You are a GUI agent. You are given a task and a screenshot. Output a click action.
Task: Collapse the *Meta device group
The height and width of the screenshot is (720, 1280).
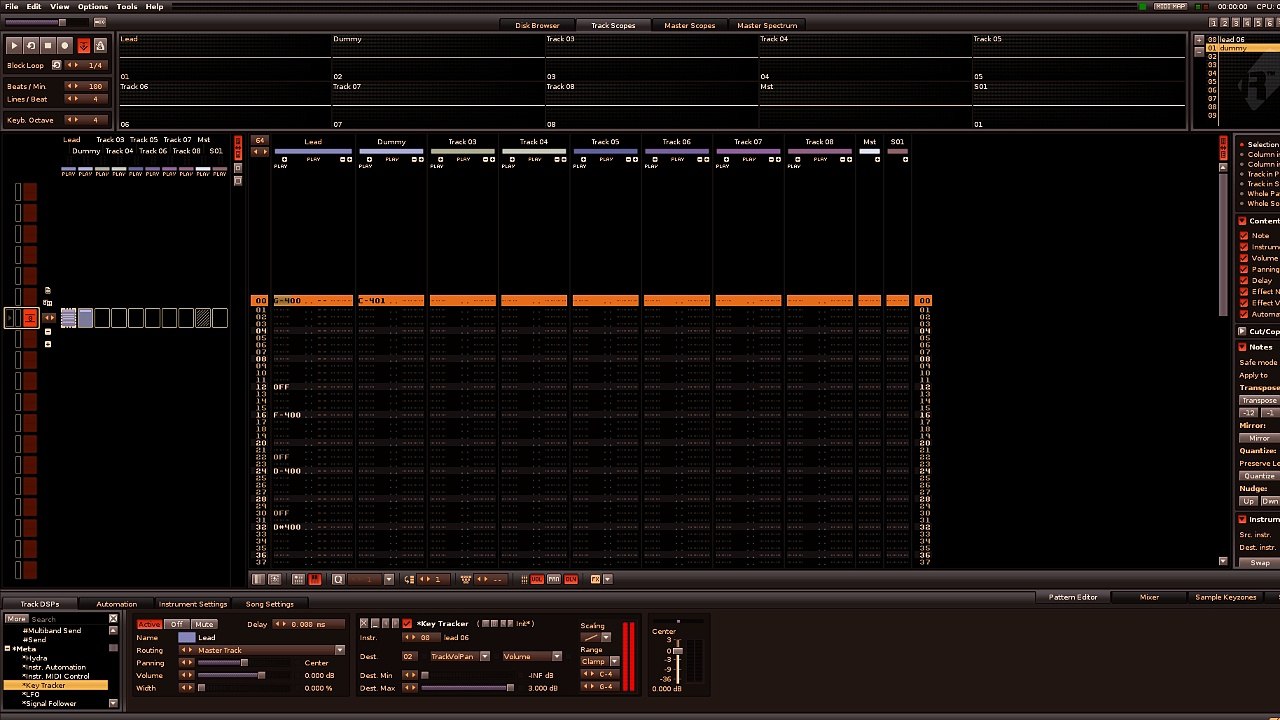(x=7, y=649)
